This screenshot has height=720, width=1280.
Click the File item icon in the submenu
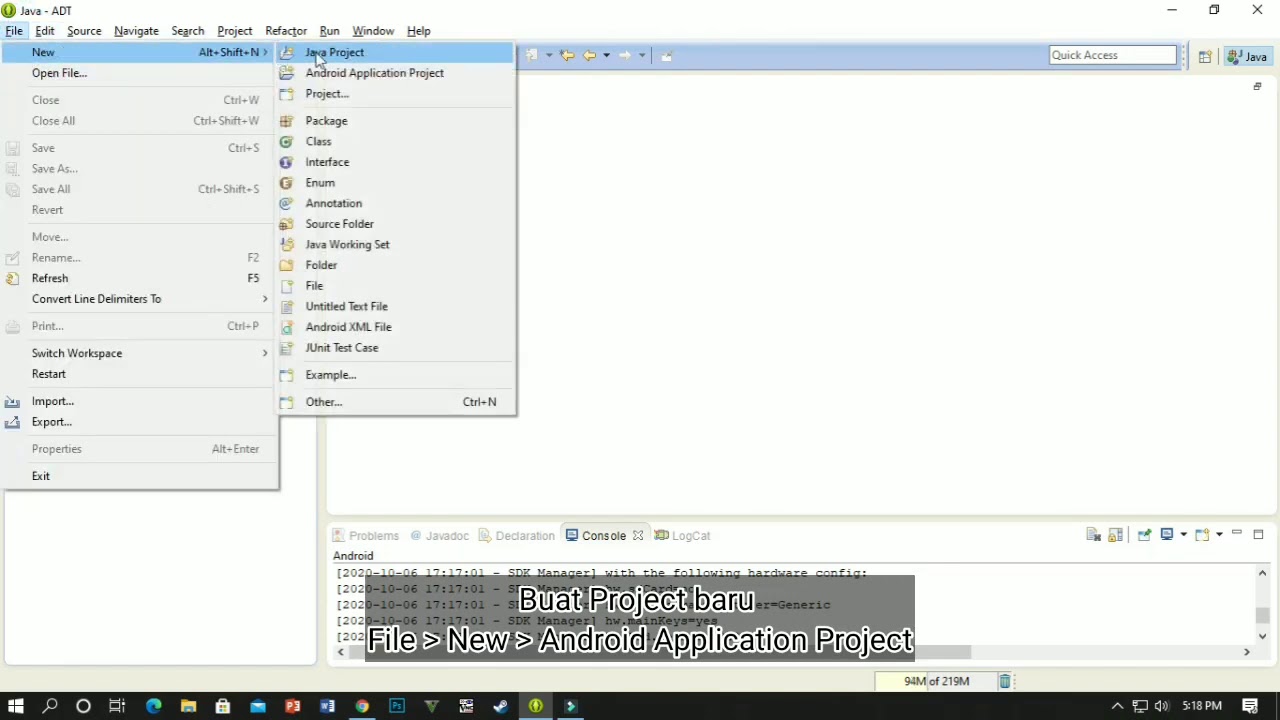click(286, 286)
